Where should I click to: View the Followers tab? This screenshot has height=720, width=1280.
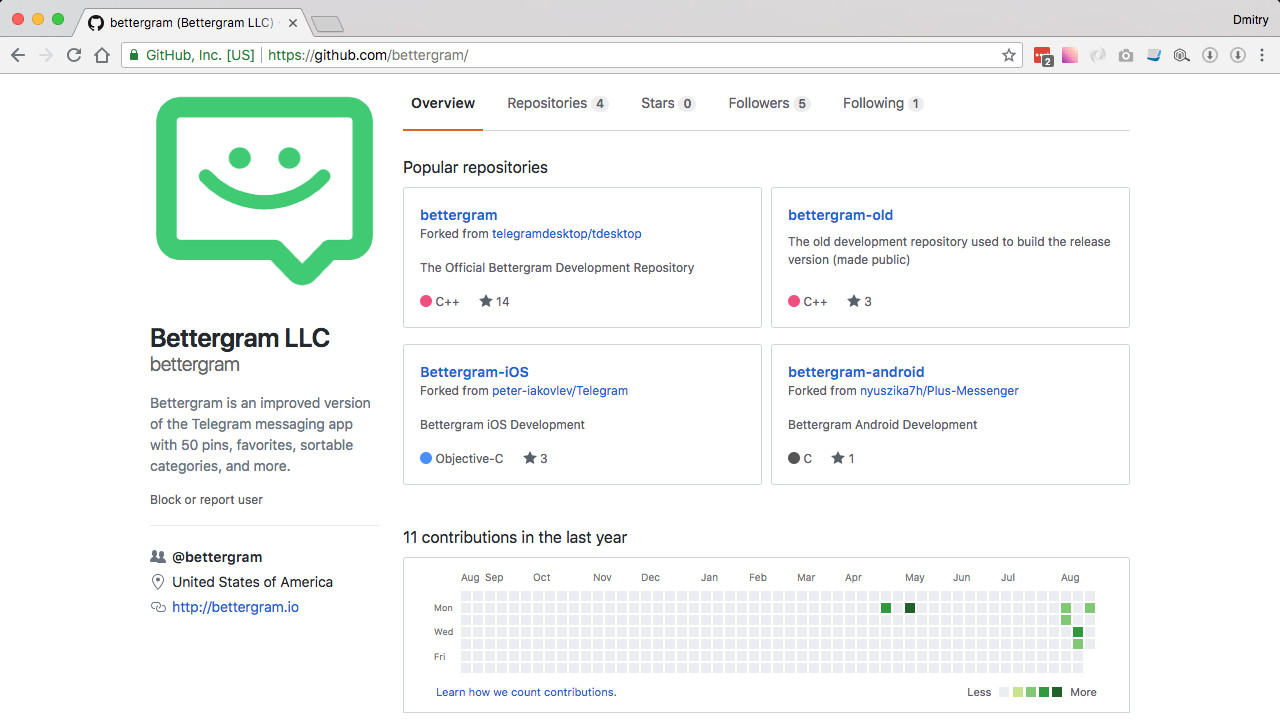coord(769,103)
